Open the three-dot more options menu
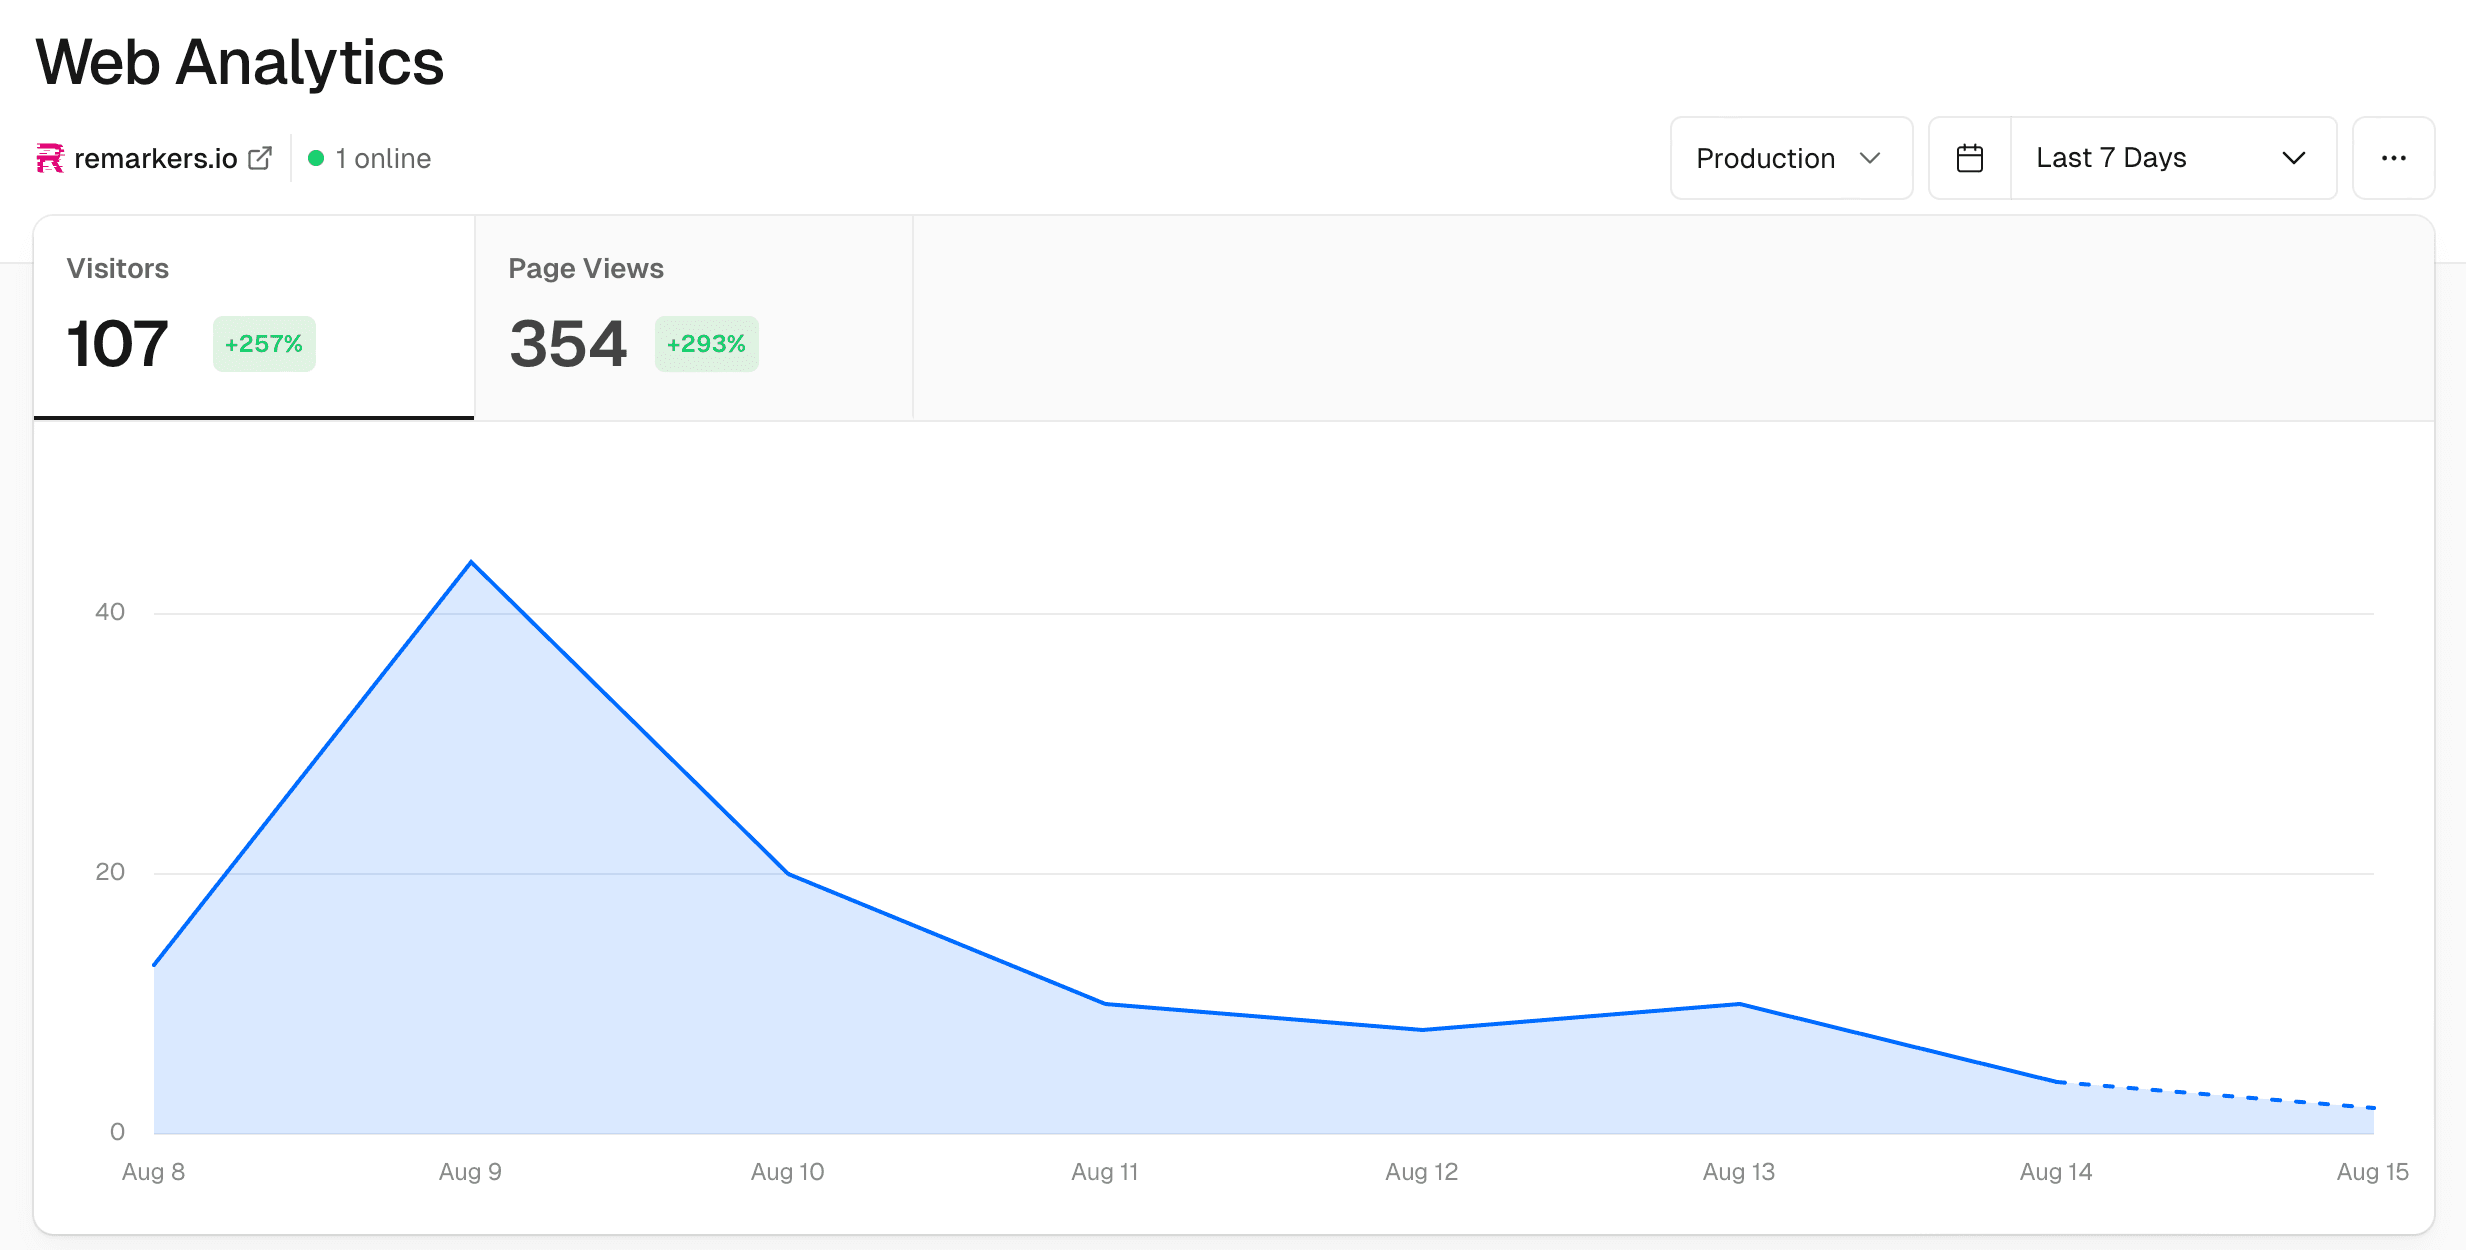Image resolution: width=2466 pixels, height=1250 pixels. click(2393, 158)
